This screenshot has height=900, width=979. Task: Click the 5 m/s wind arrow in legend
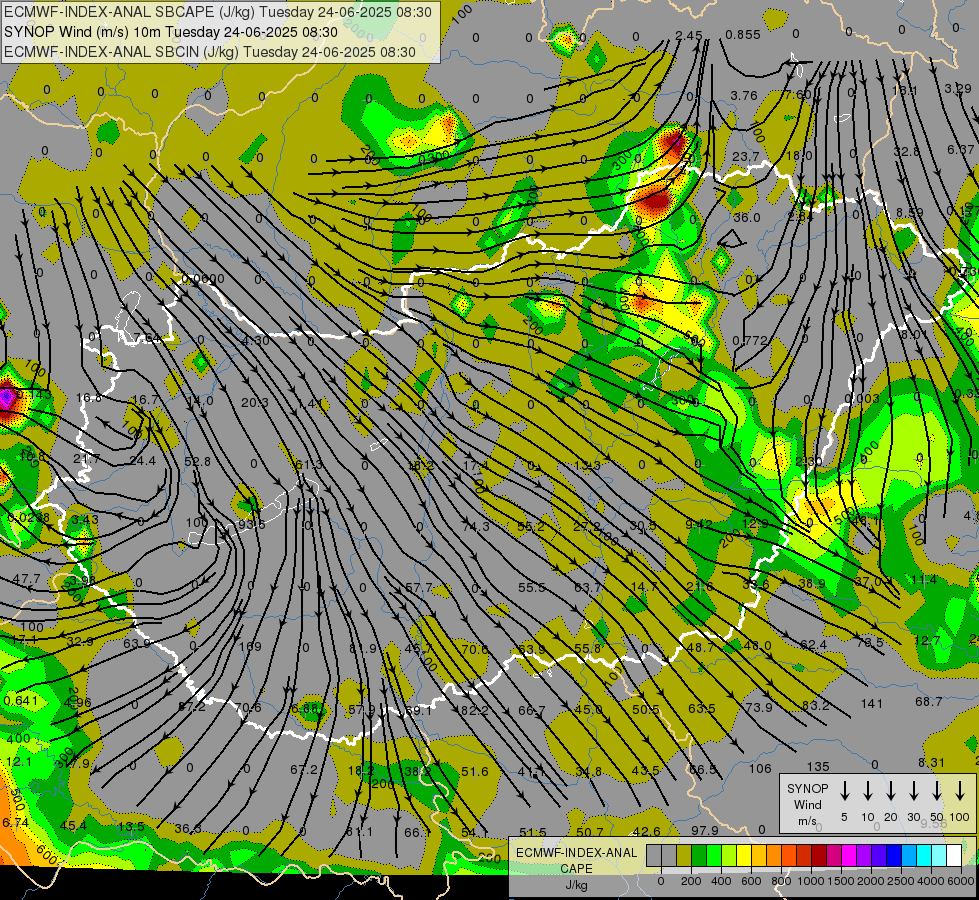(x=844, y=791)
